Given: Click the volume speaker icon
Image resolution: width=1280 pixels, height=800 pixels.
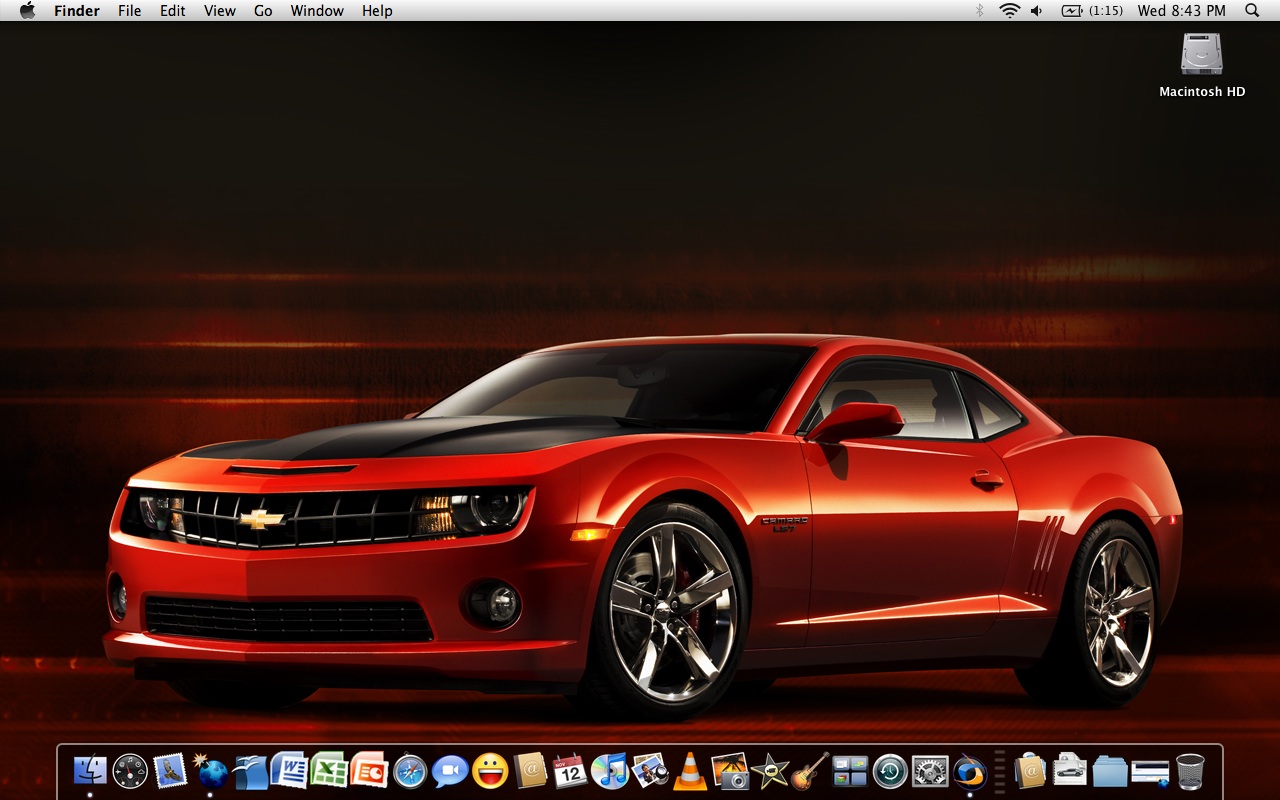Looking at the screenshot, I should 1037,11.
